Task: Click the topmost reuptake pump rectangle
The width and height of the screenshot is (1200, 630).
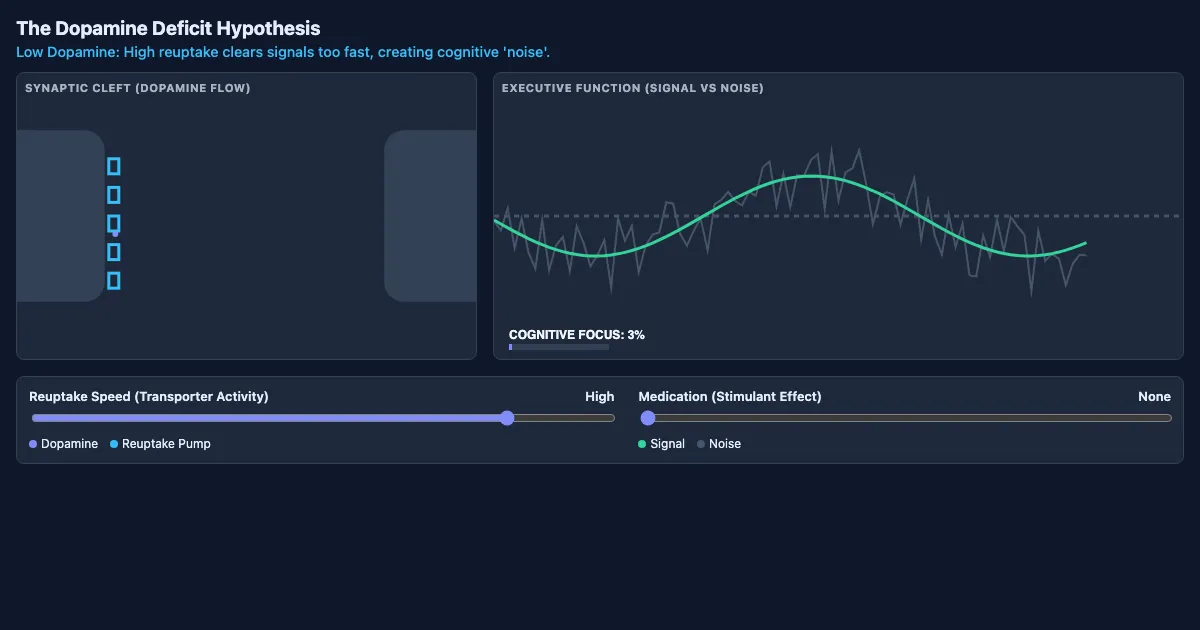Action: (x=114, y=166)
